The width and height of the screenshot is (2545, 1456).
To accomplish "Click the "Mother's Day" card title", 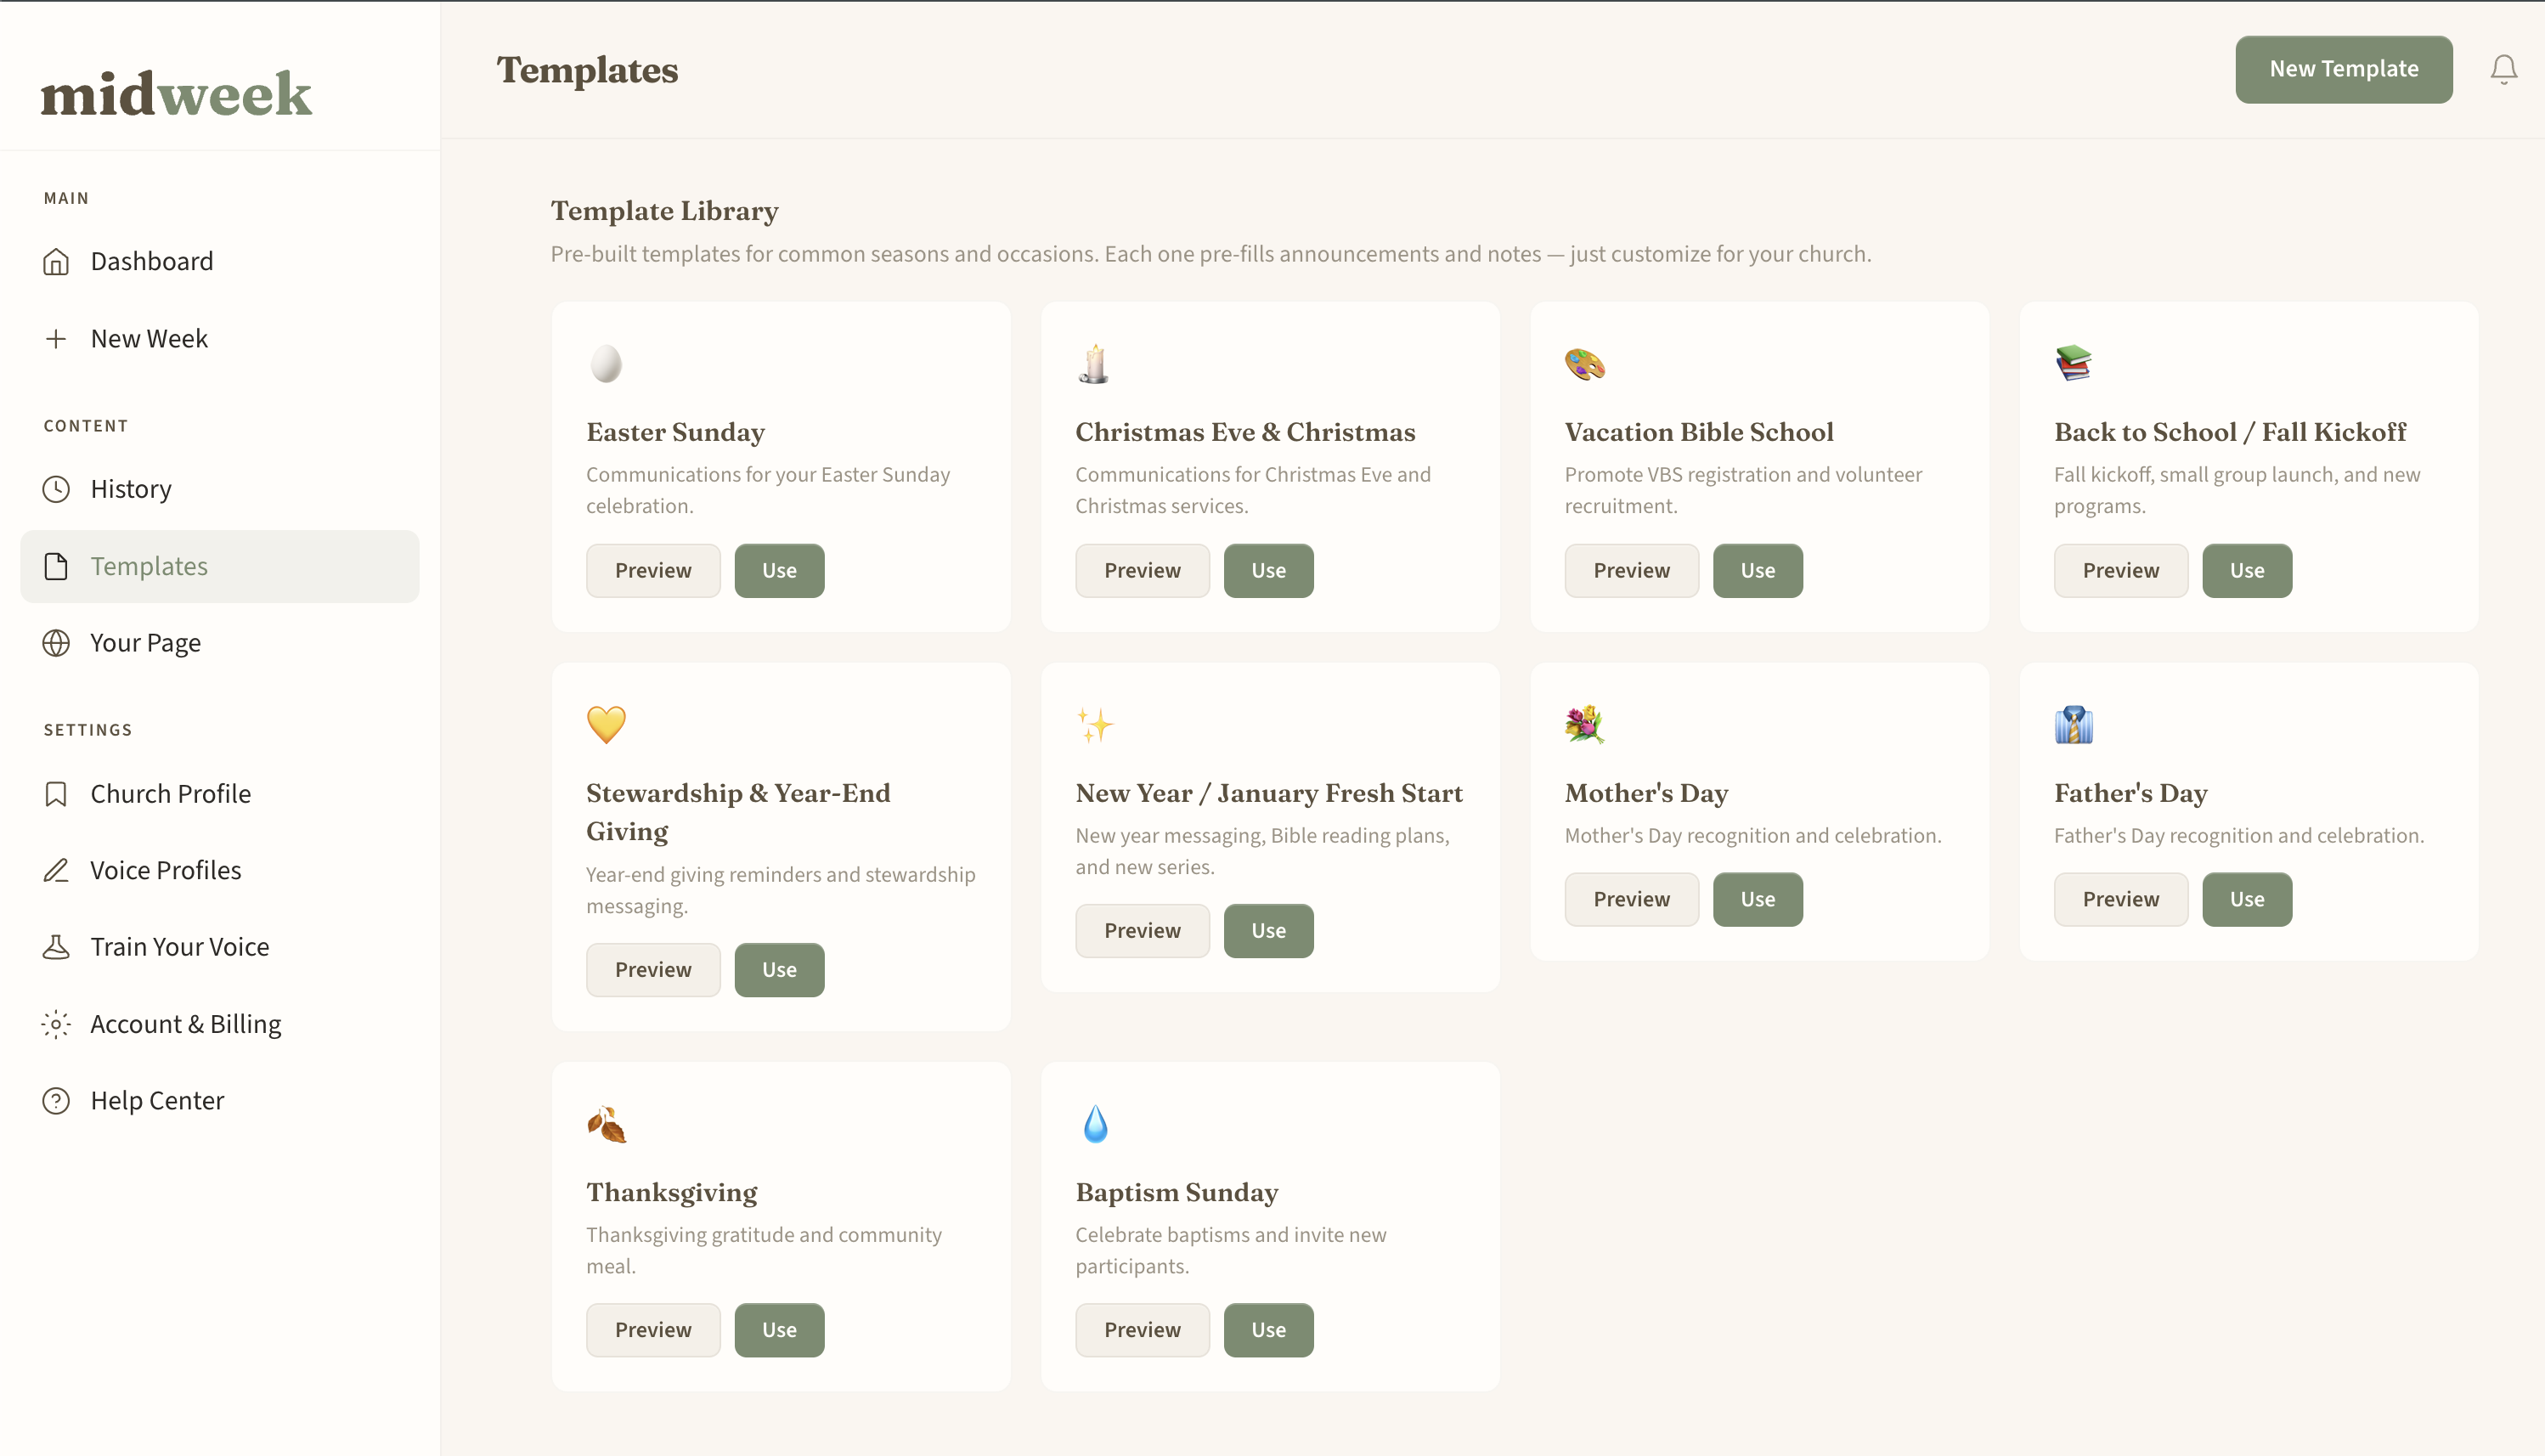I will pyautogui.click(x=1646, y=793).
